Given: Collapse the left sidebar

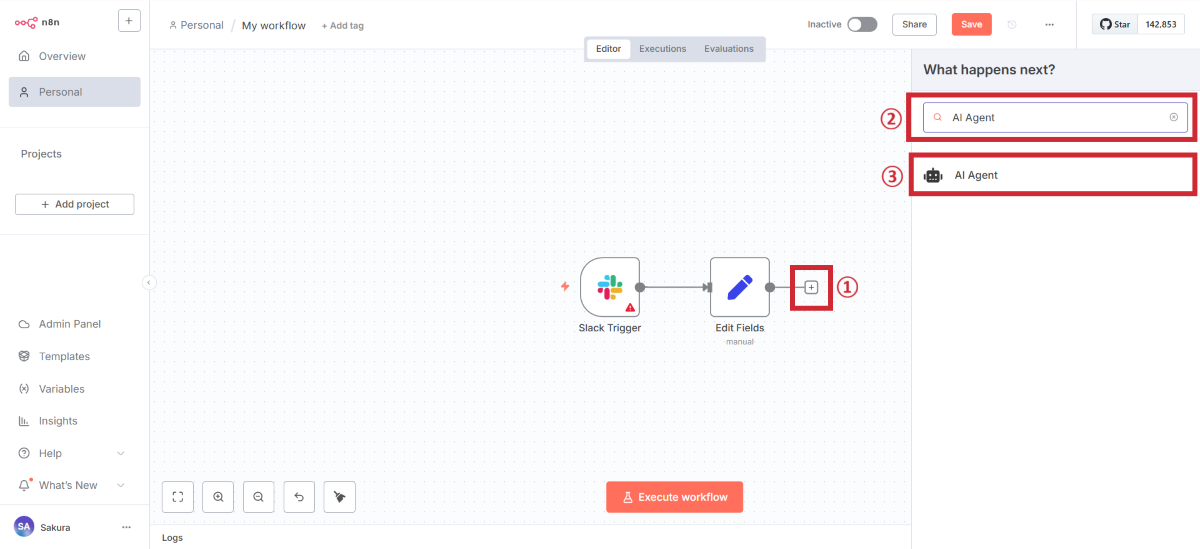Looking at the screenshot, I should click(x=149, y=283).
